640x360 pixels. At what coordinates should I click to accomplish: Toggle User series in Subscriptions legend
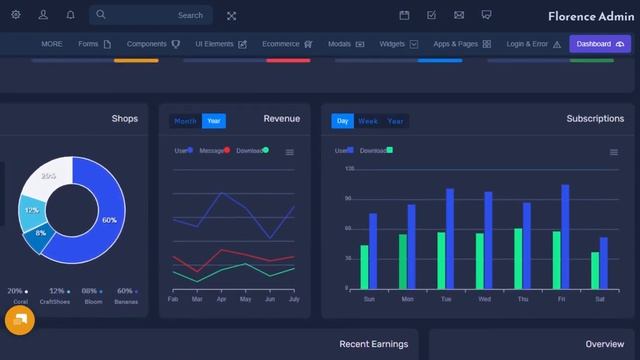[x=344, y=151]
